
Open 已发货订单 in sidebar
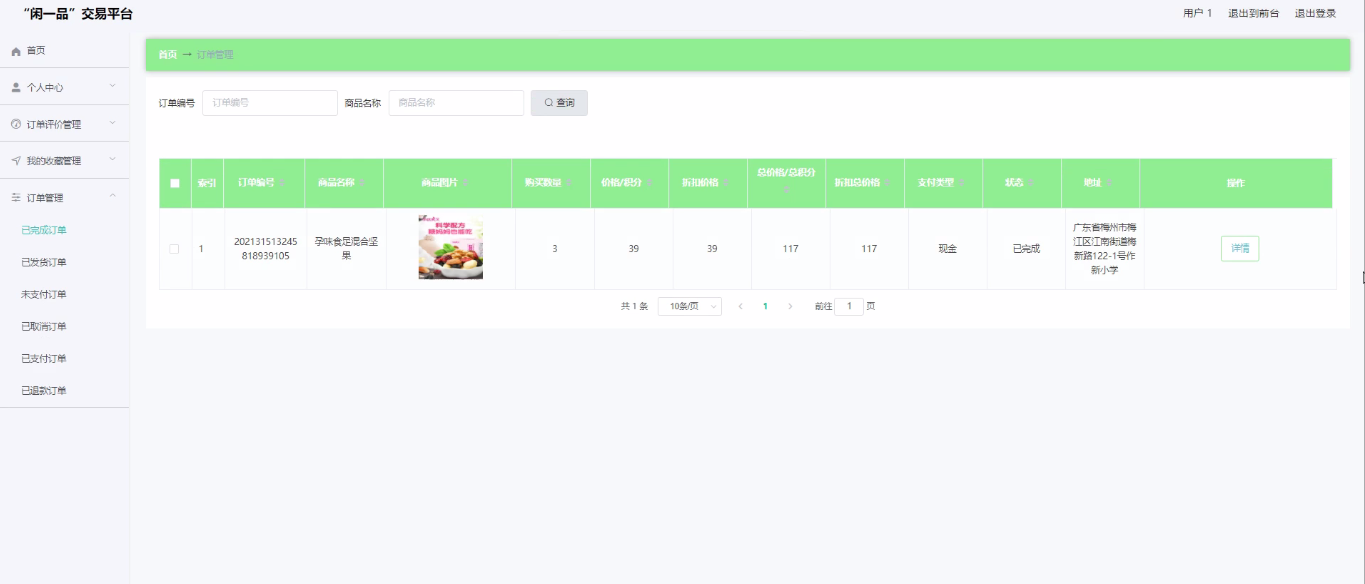[x=44, y=262]
